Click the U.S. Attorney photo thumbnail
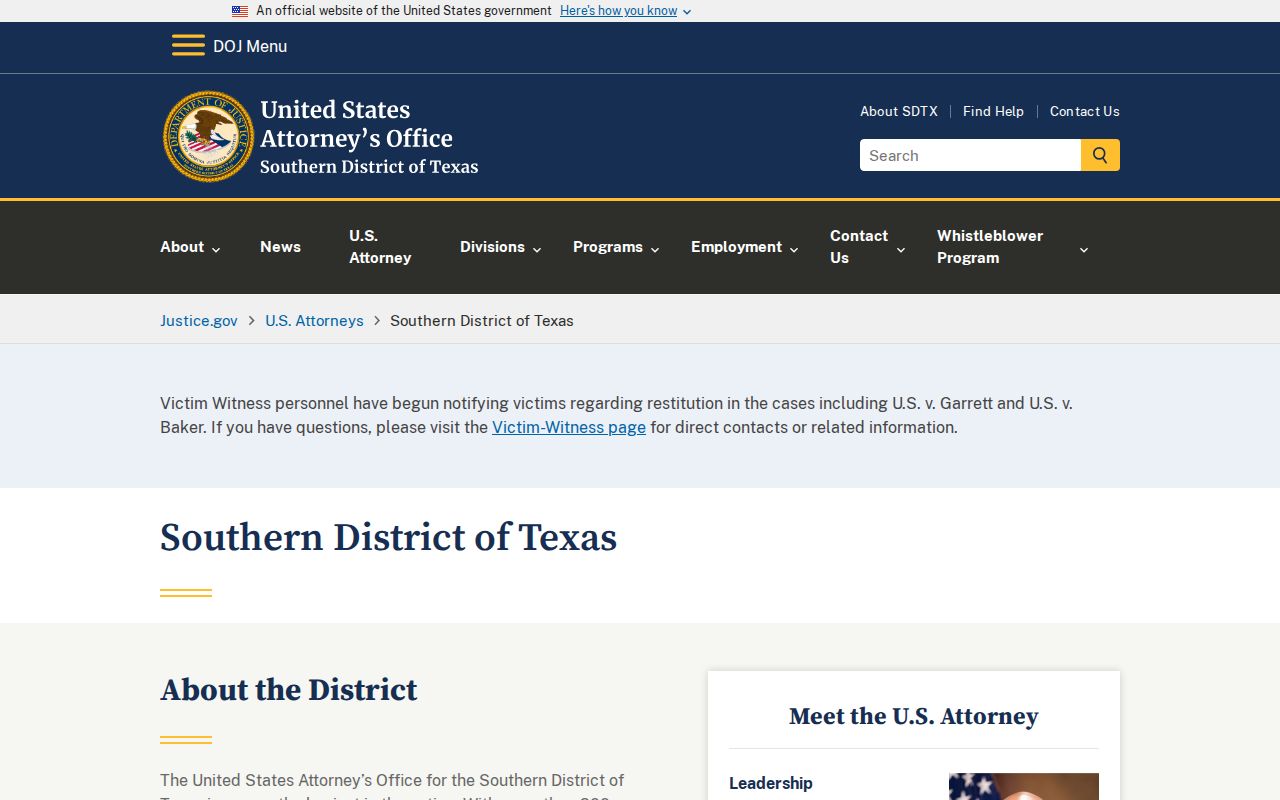Screen dimensions: 1280x800 coord(1024,786)
